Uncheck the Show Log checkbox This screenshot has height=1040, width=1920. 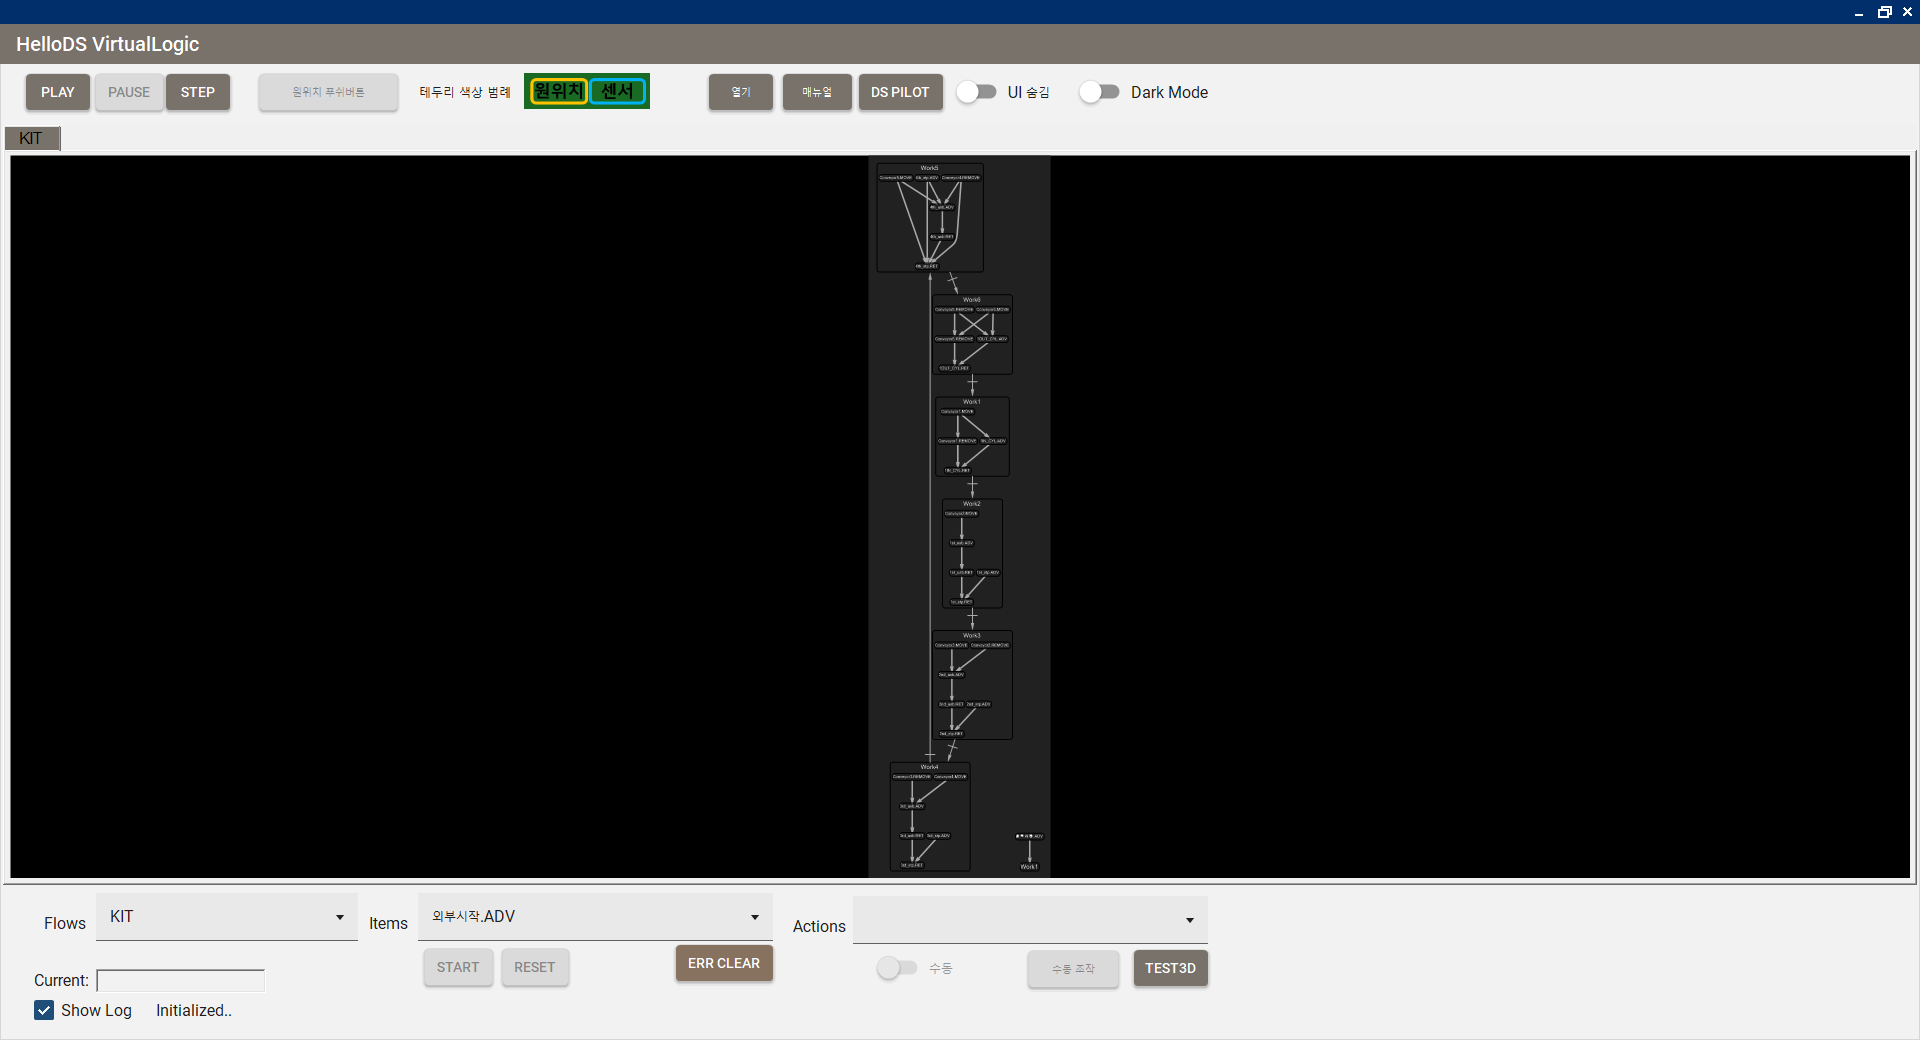coord(44,1010)
